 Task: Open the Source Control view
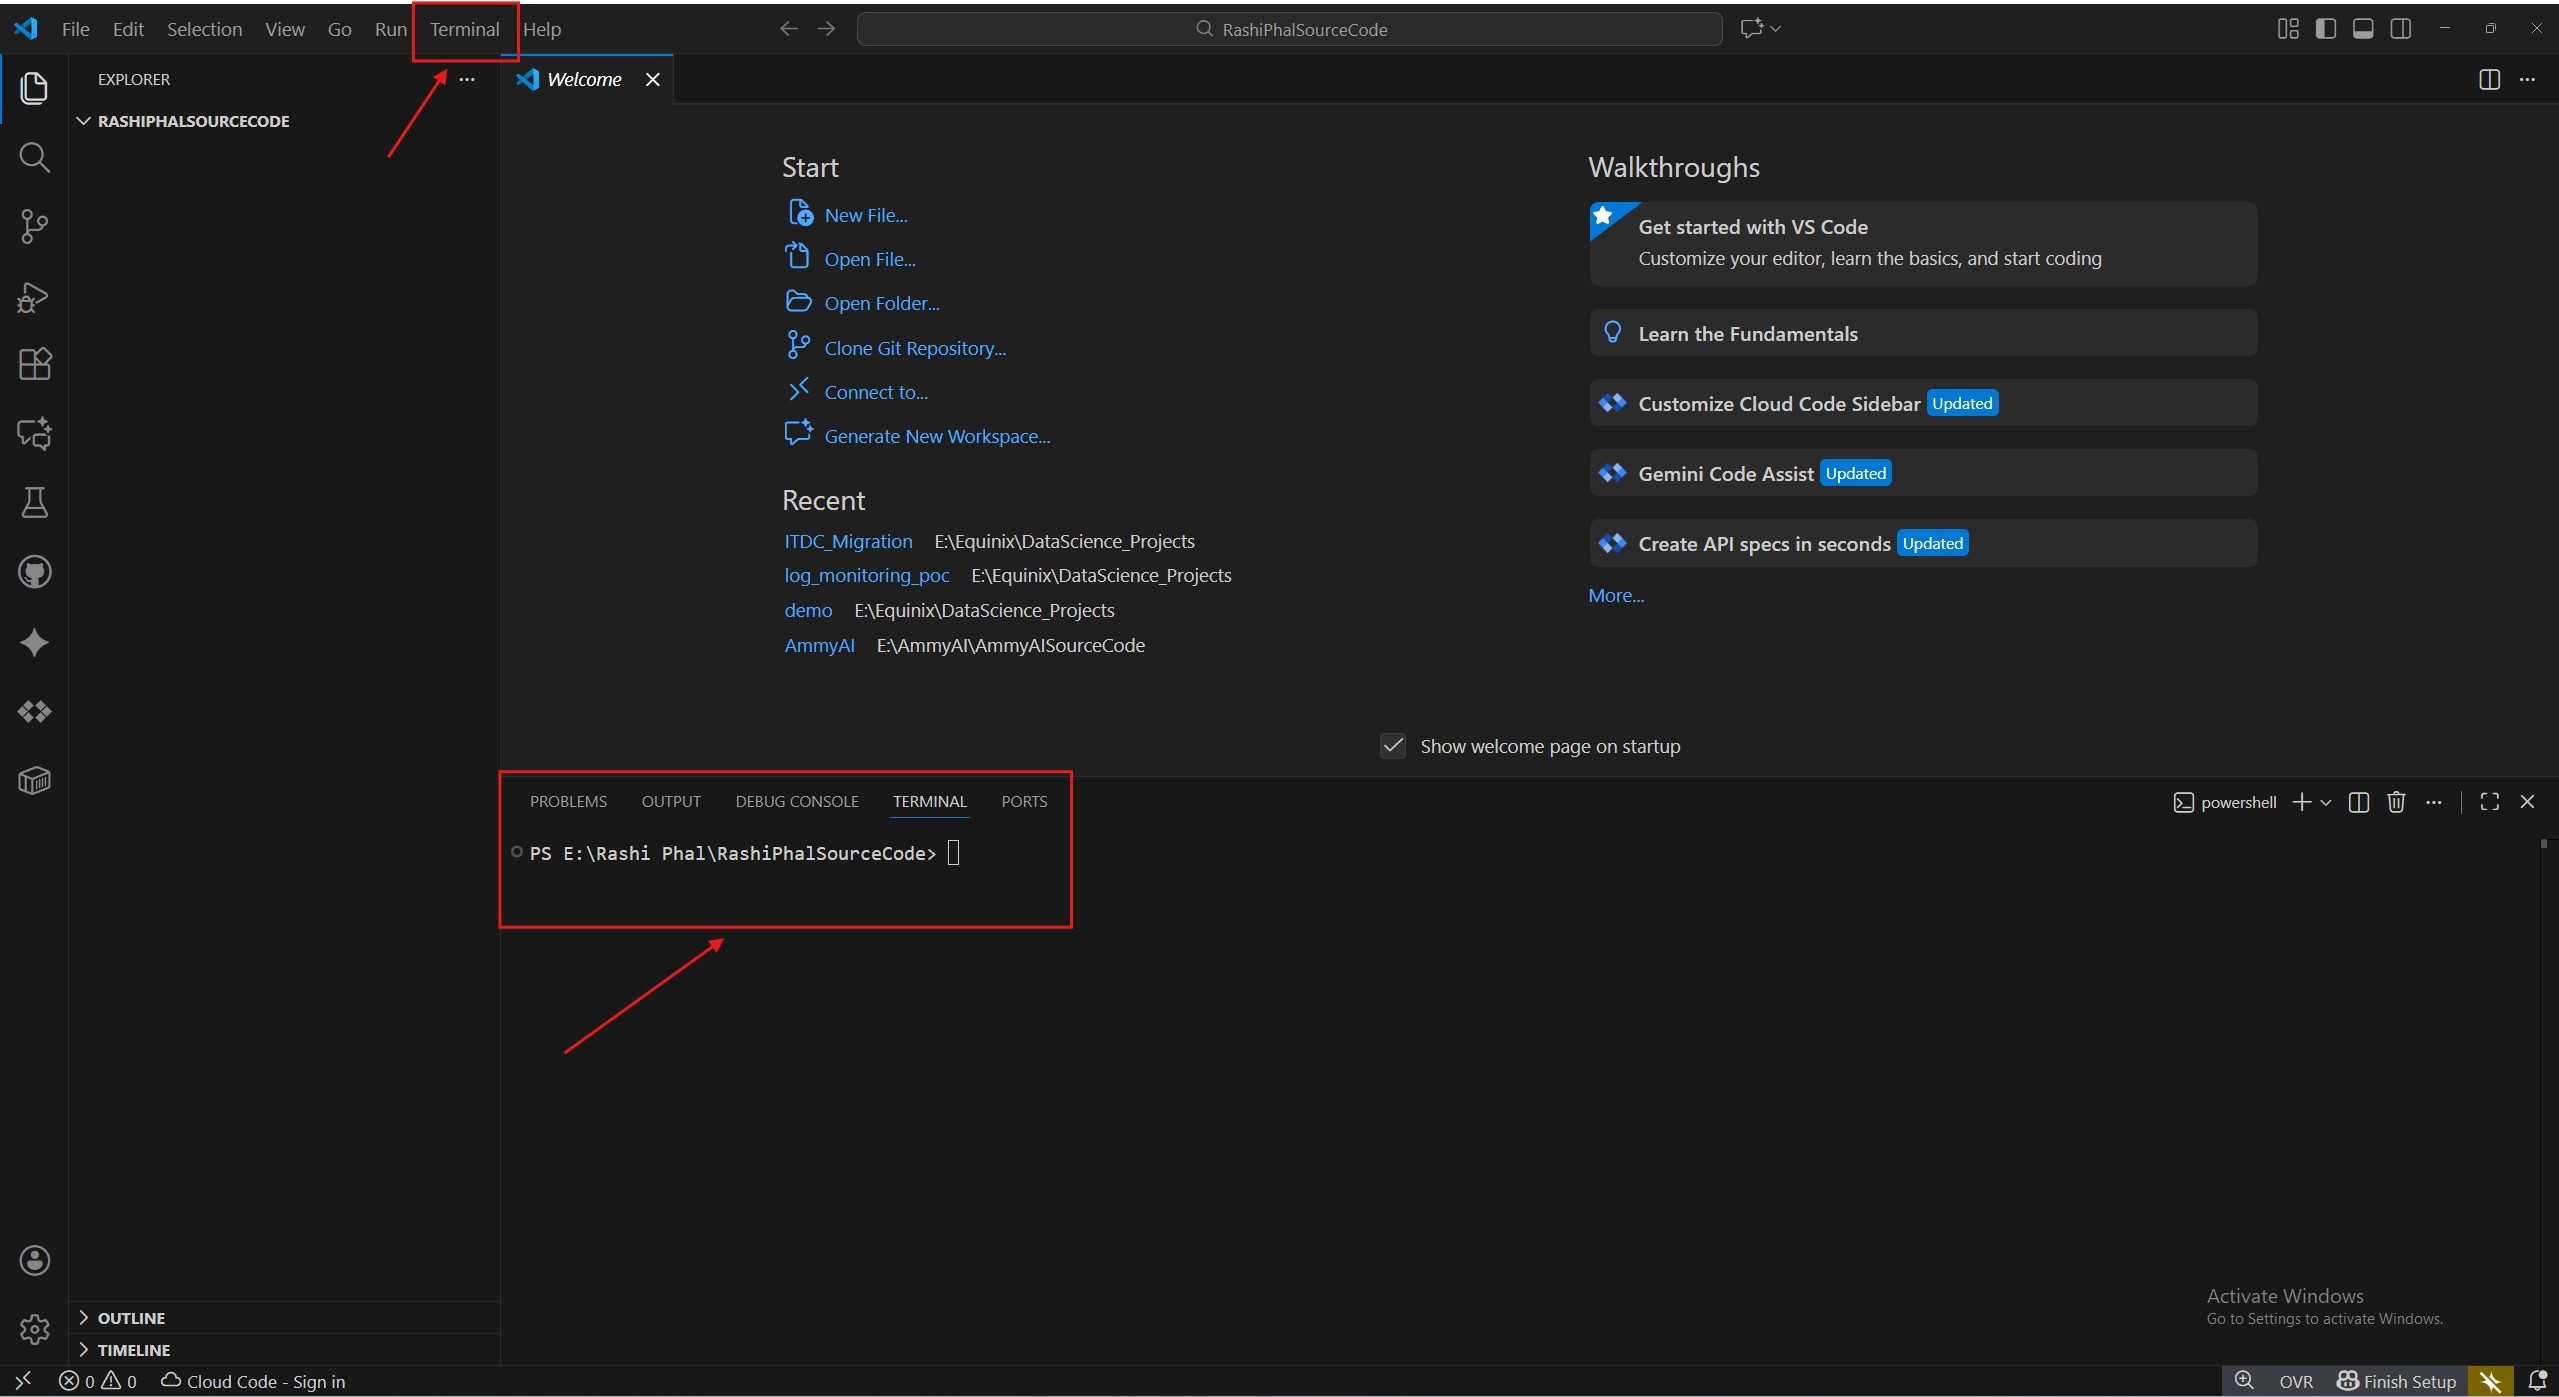pos(34,227)
